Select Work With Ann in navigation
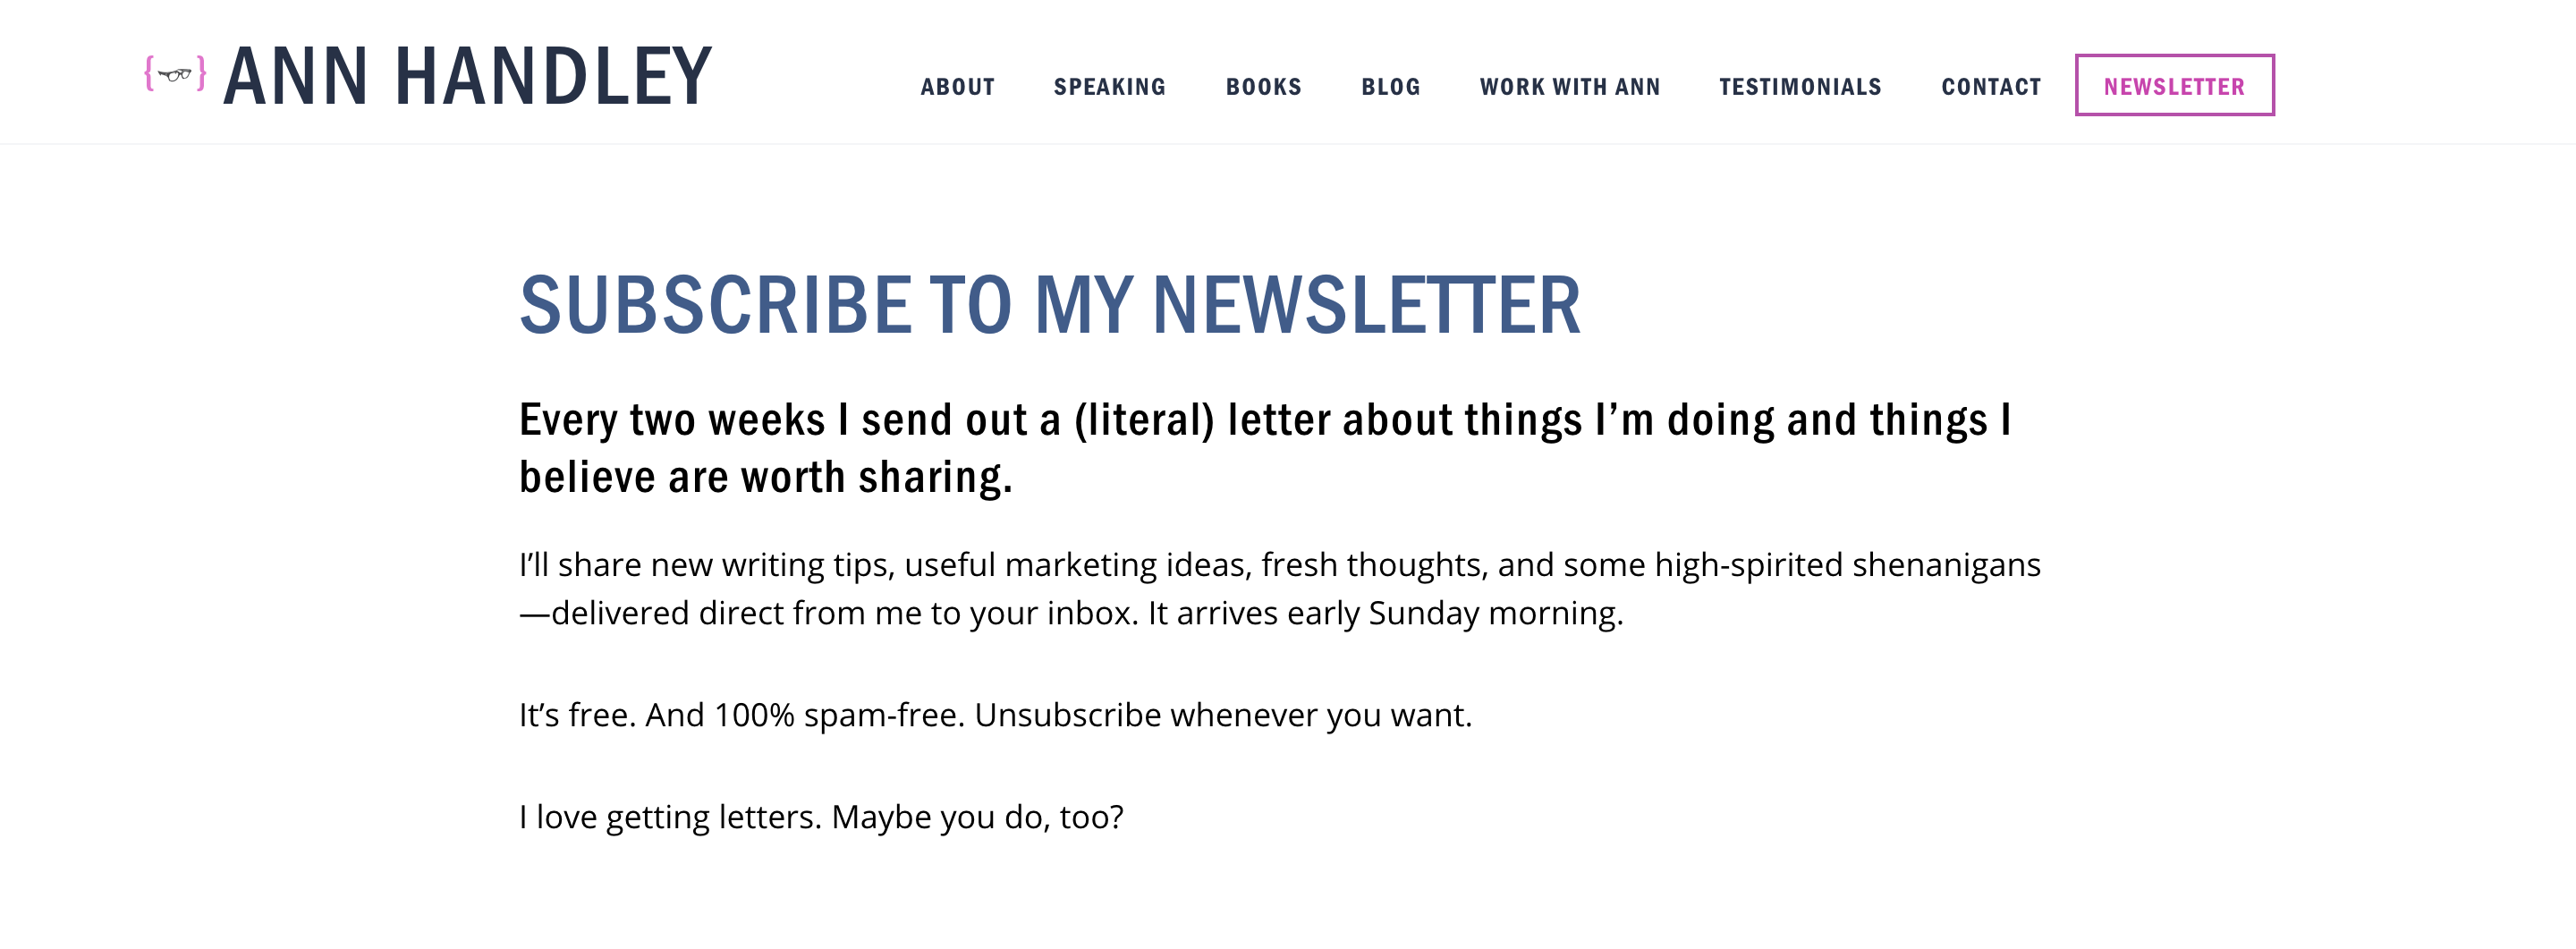 point(1569,87)
